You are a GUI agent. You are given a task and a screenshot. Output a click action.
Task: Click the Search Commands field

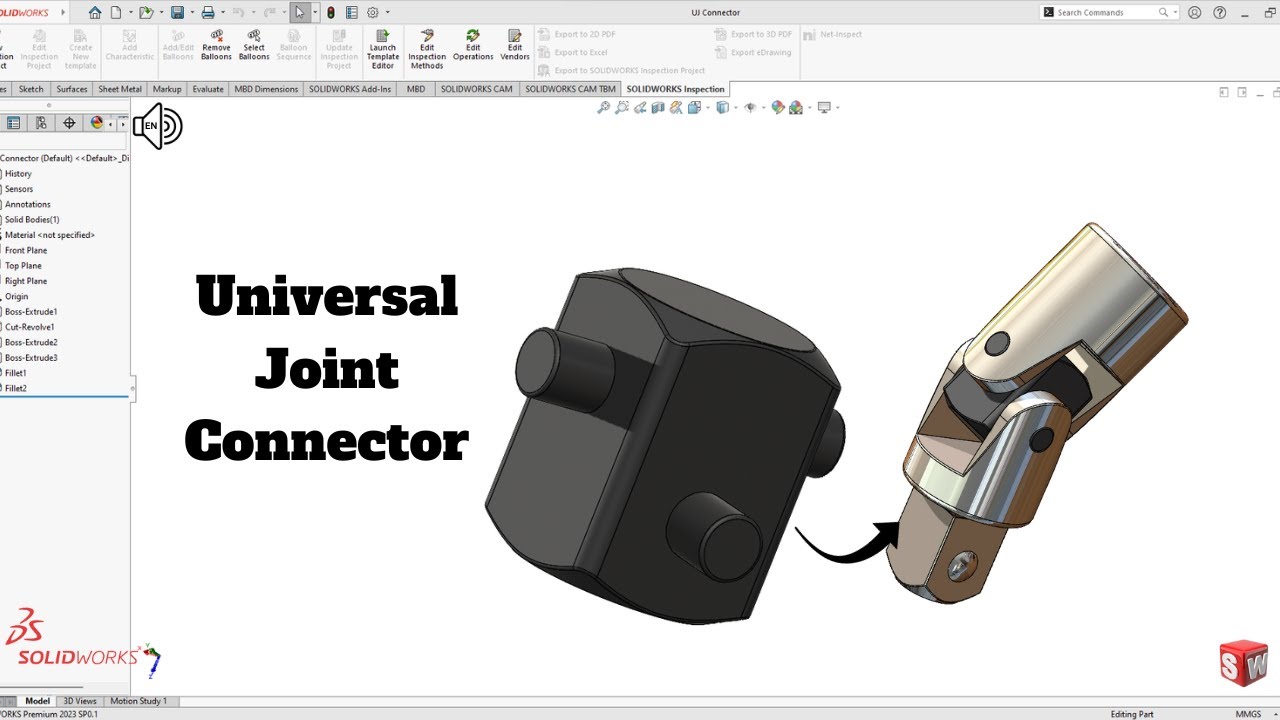tap(1109, 13)
